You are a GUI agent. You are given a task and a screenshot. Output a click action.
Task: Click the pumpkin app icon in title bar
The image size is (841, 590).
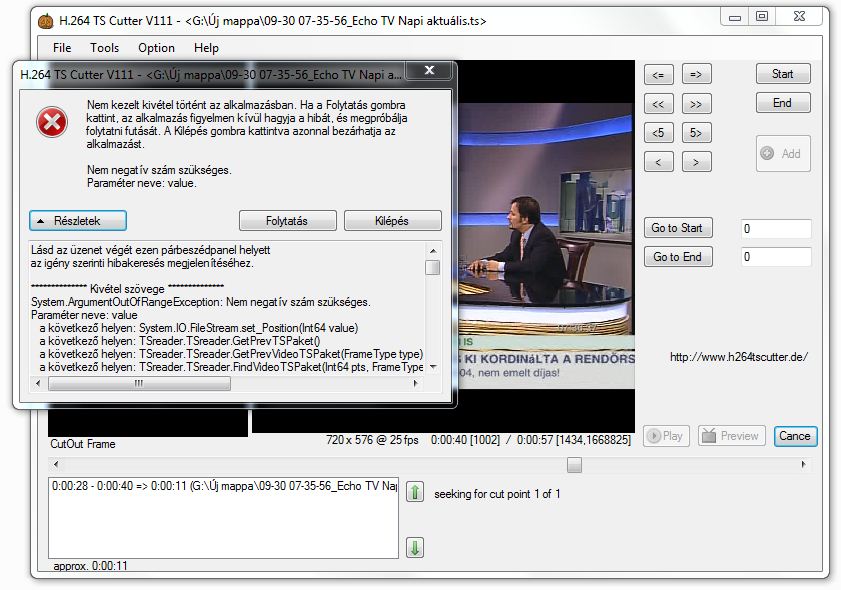(x=46, y=21)
